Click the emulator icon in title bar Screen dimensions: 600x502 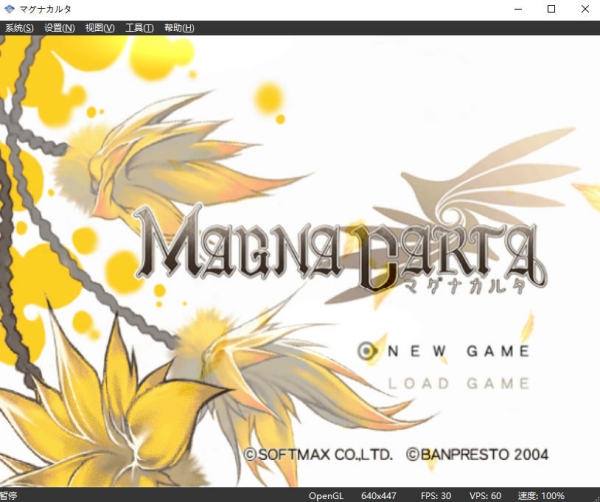(9, 9)
